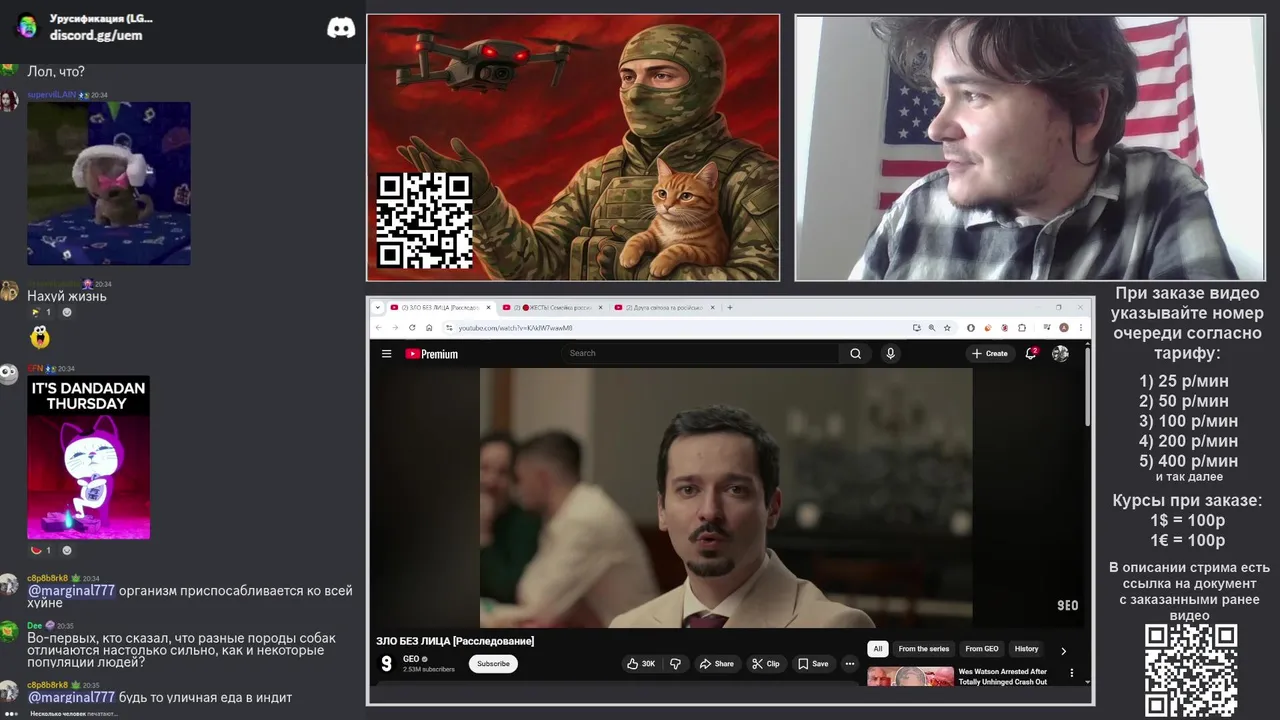Bookmark this page with the star icon
This screenshot has height=720, width=1280.
[x=948, y=327]
